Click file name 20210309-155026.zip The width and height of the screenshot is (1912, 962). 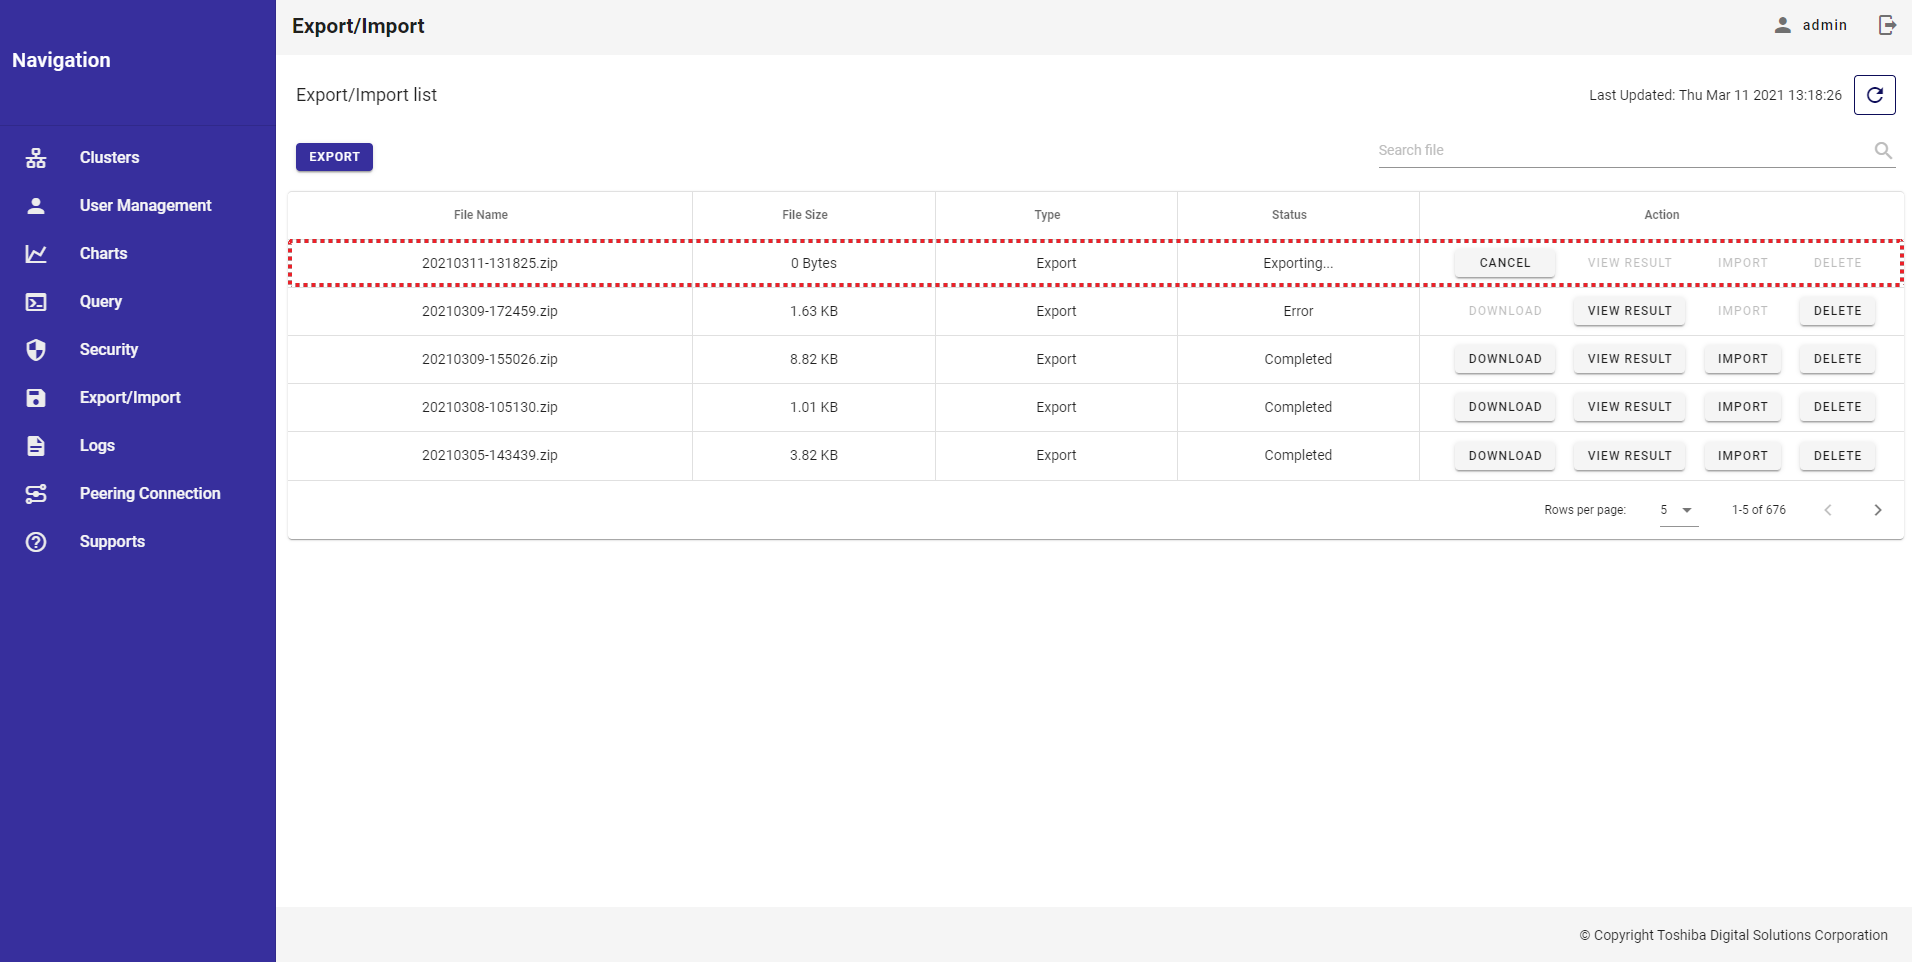(x=490, y=359)
